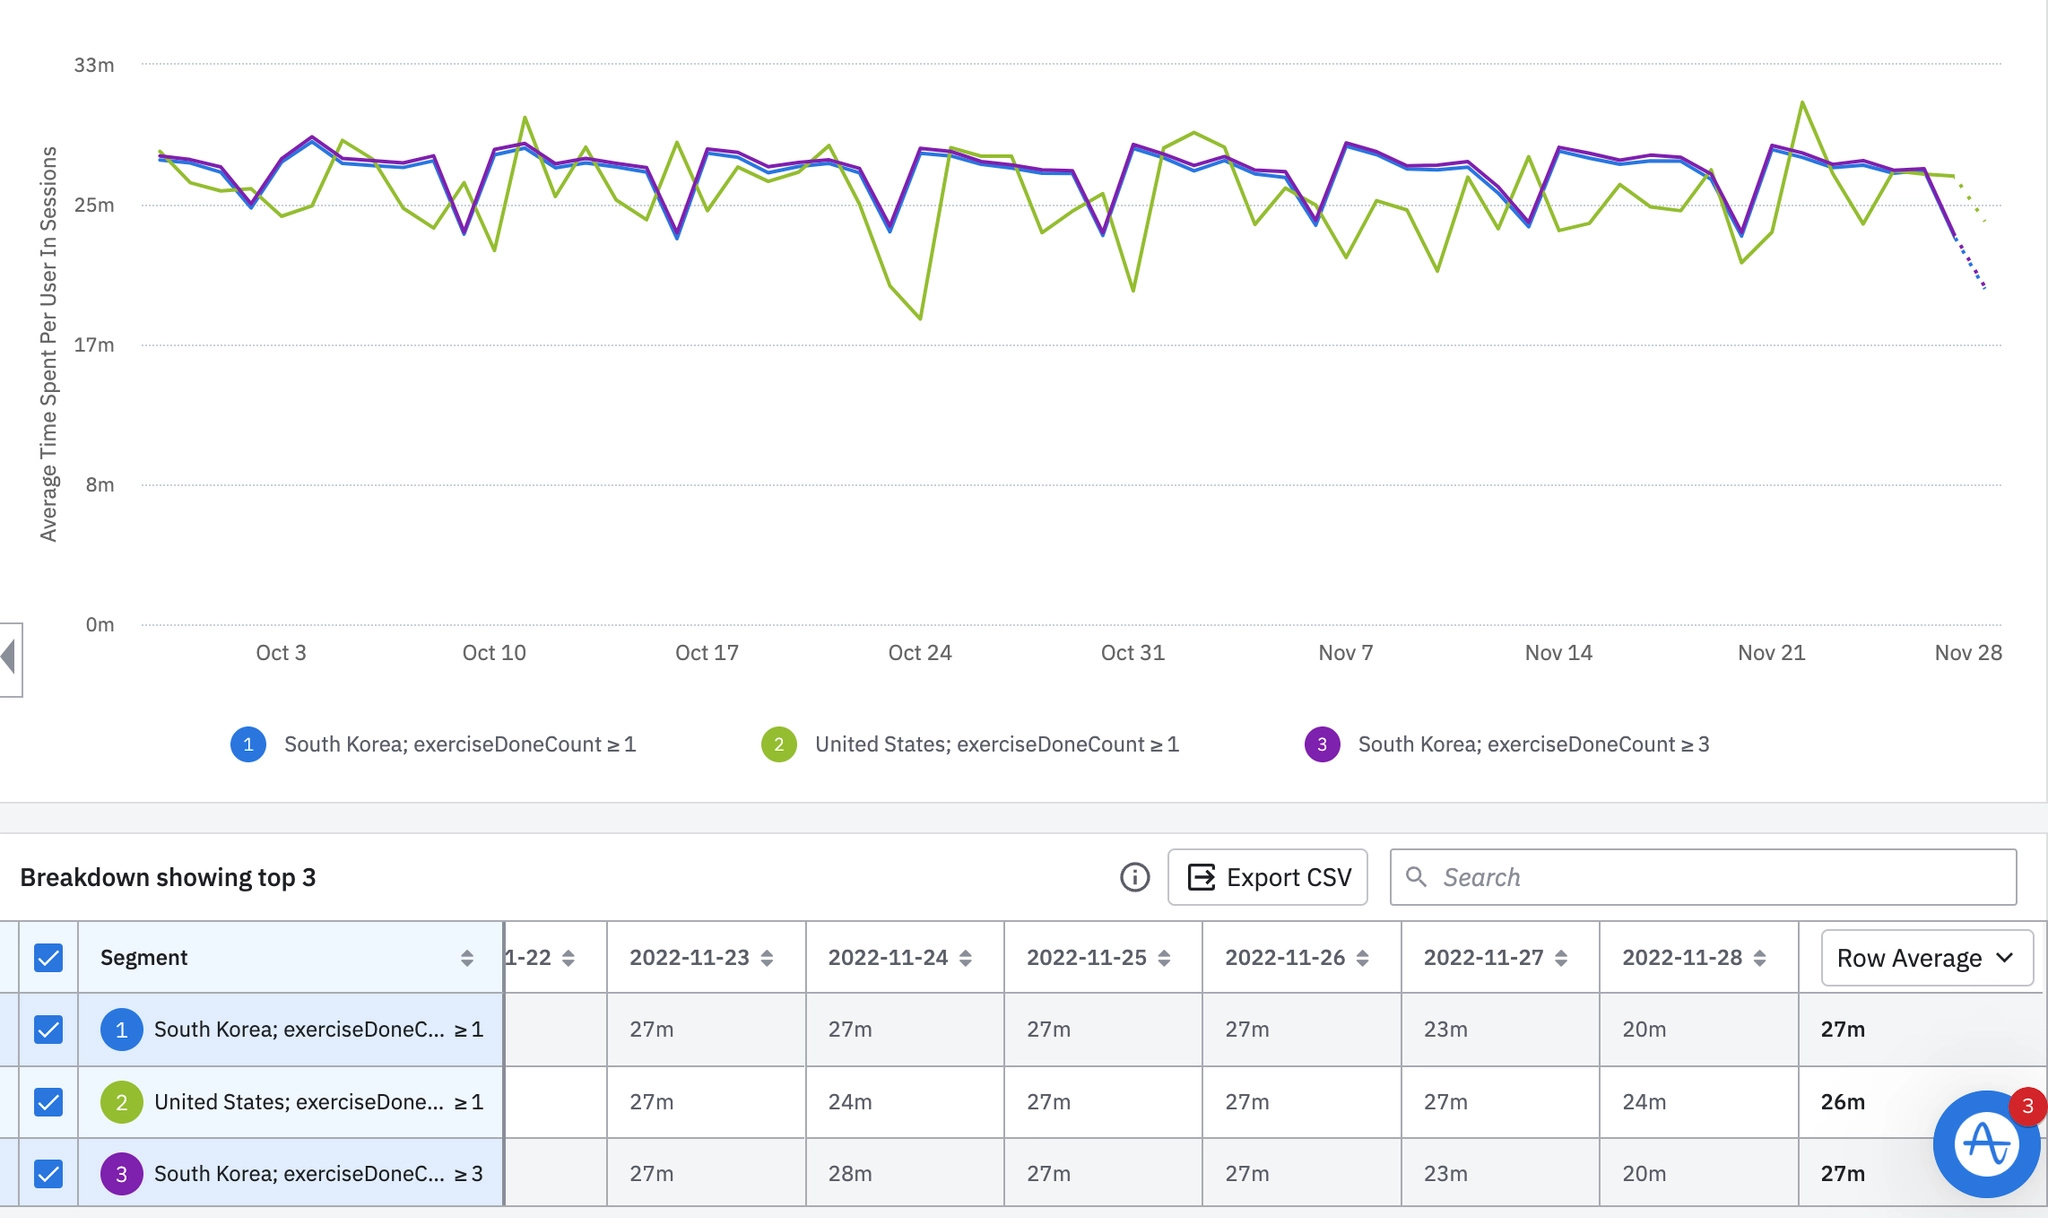This screenshot has width=2048, height=1218.
Task: Sort by the Segment column arrows
Action: [x=466, y=958]
